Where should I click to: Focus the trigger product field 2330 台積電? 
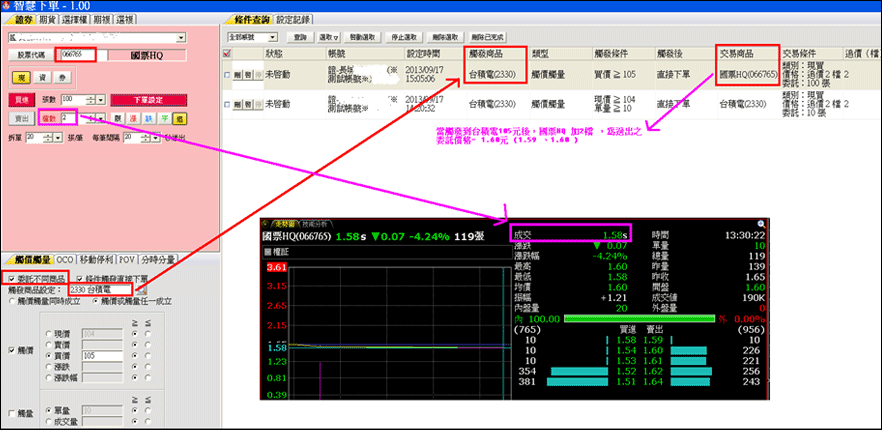(100, 289)
